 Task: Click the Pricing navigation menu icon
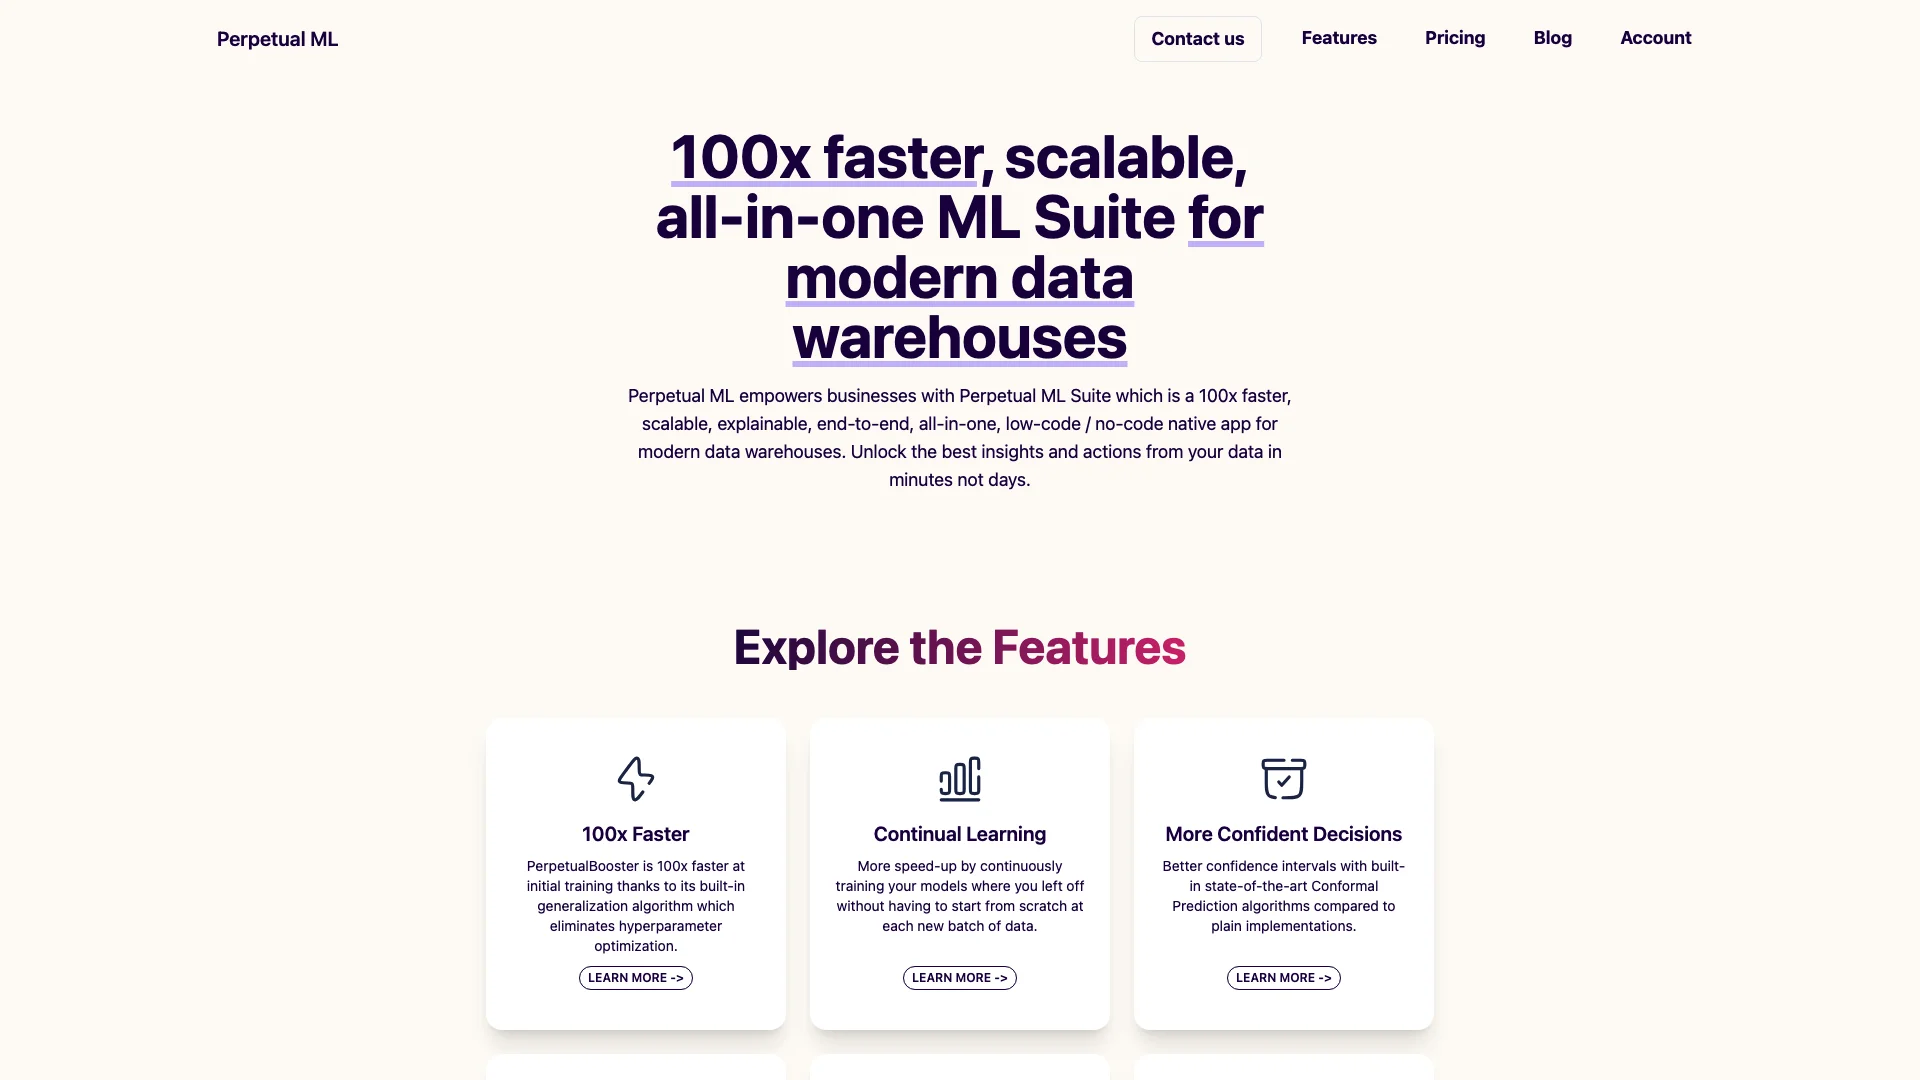pos(1456,38)
